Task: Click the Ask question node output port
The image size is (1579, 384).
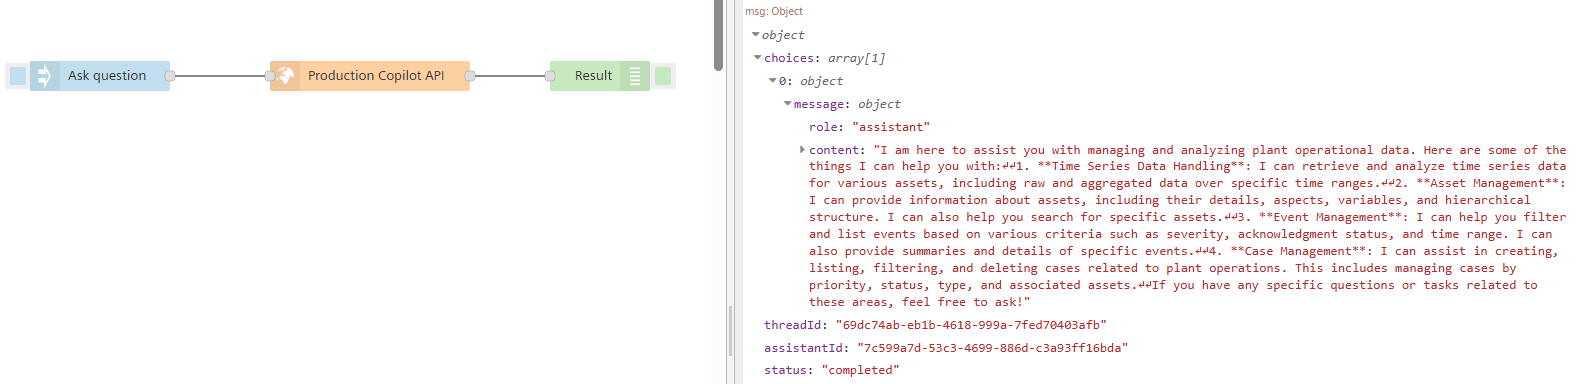Action: pos(170,76)
